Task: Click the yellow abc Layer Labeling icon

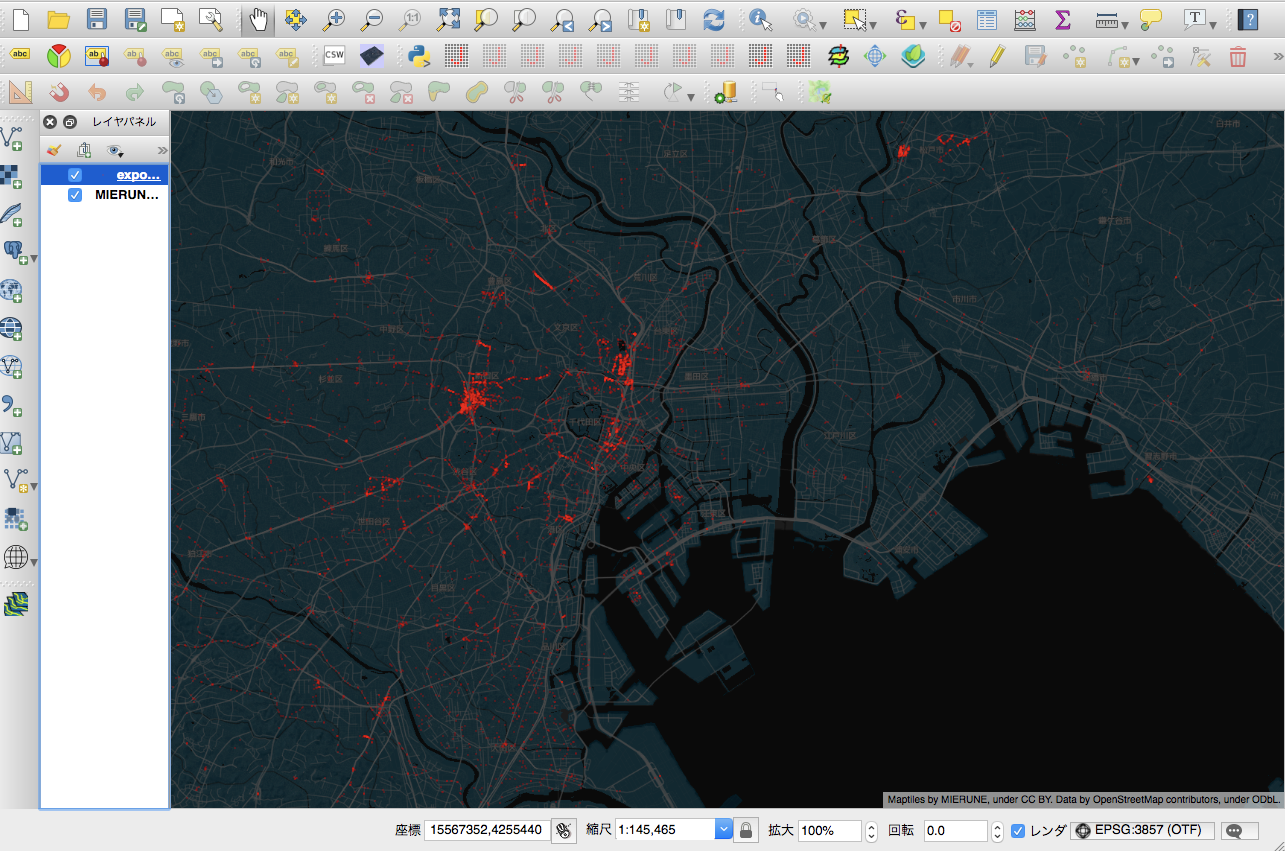Action: [21, 56]
